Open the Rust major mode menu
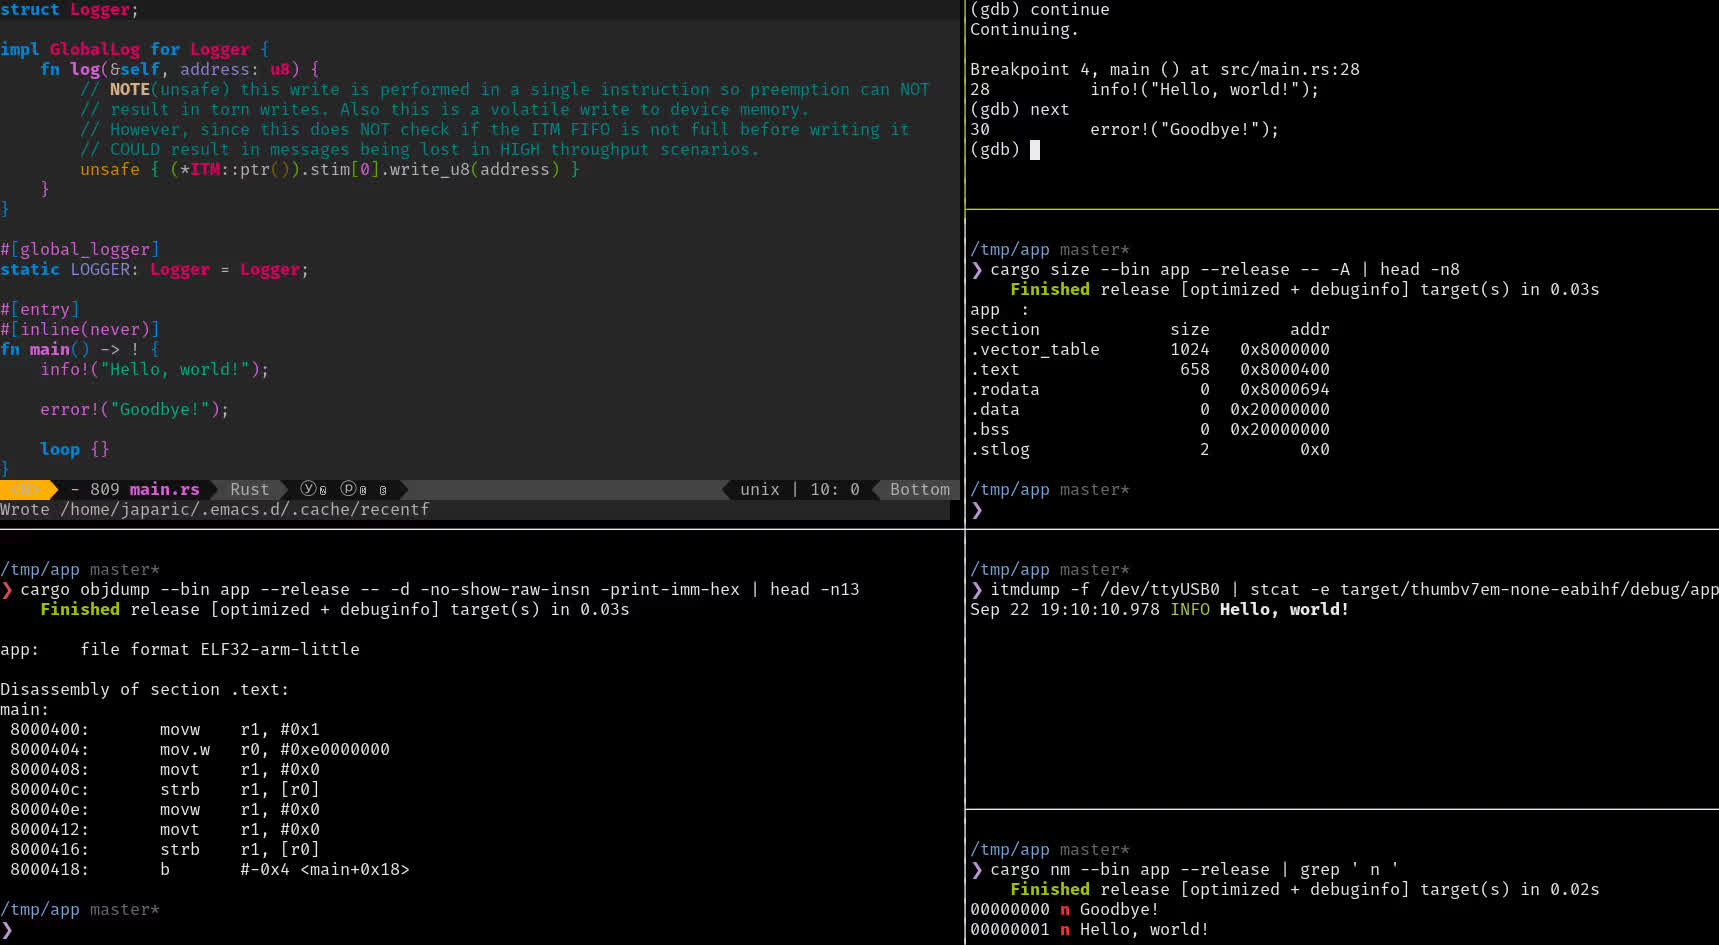1719x945 pixels. [249, 489]
